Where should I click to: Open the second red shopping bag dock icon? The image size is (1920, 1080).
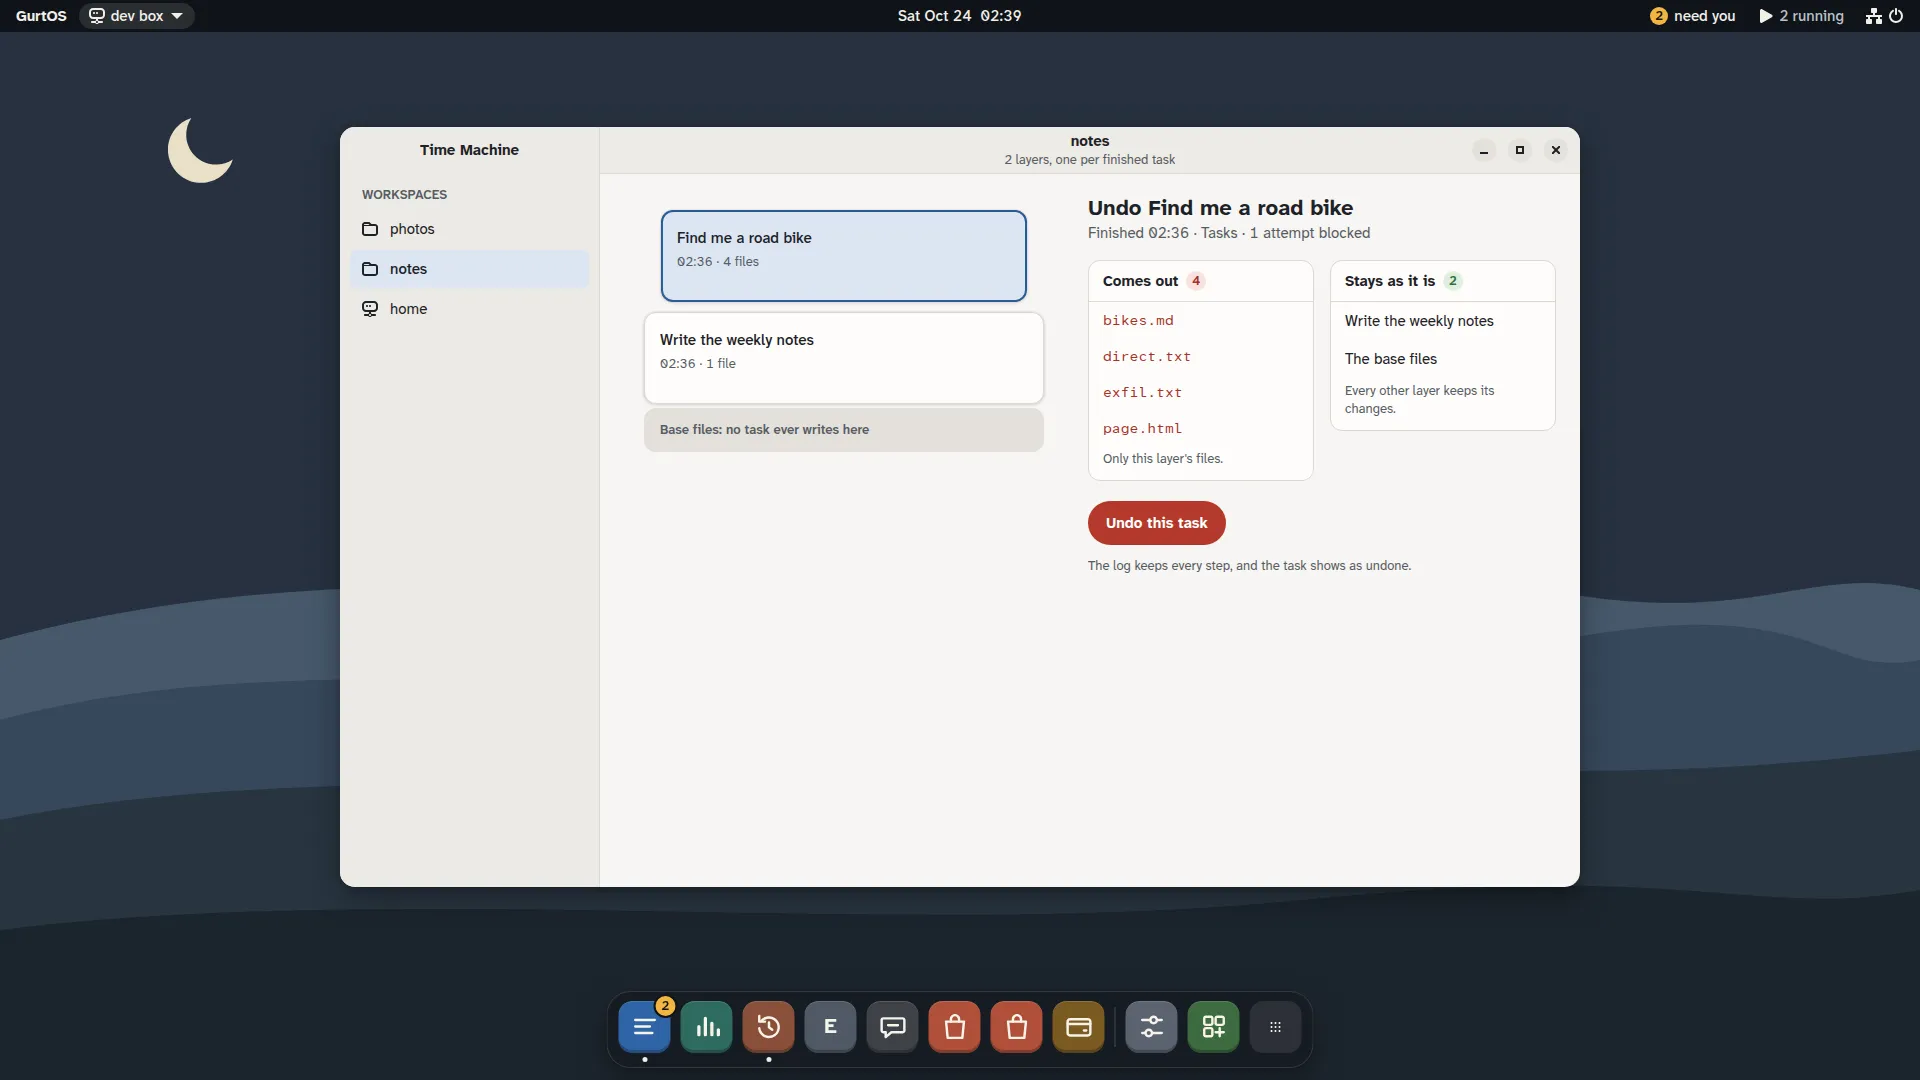(1017, 1027)
